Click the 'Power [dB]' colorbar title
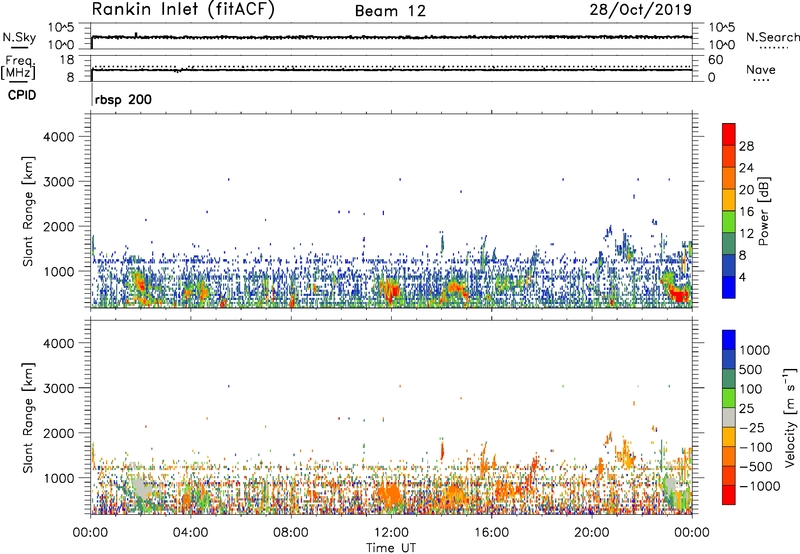This screenshot has width=800, height=554. pyautogui.click(x=763, y=211)
